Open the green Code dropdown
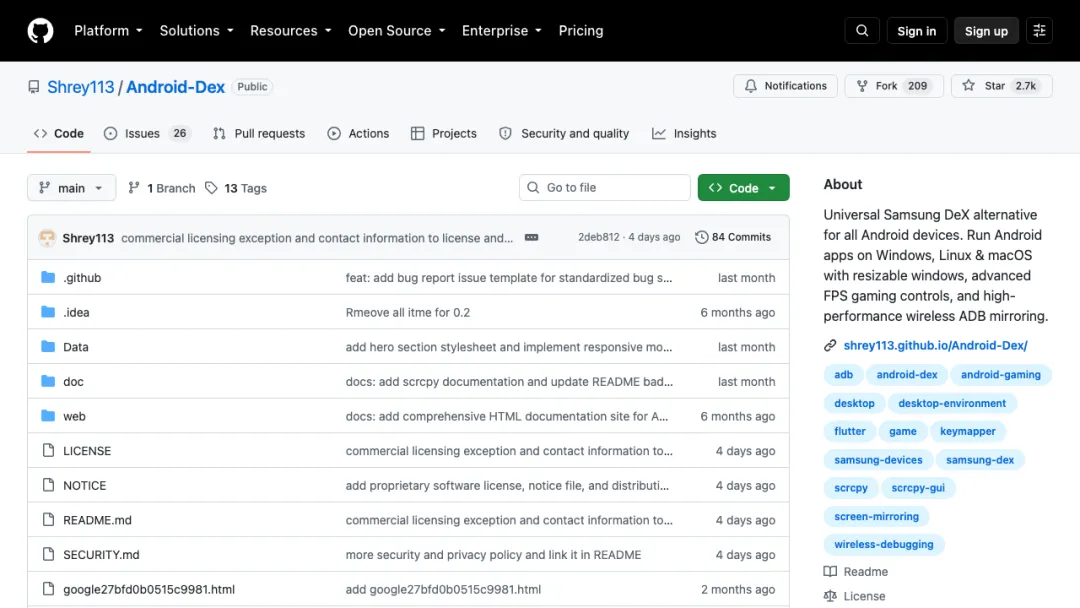This screenshot has width=1080, height=608. pyautogui.click(x=743, y=188)
